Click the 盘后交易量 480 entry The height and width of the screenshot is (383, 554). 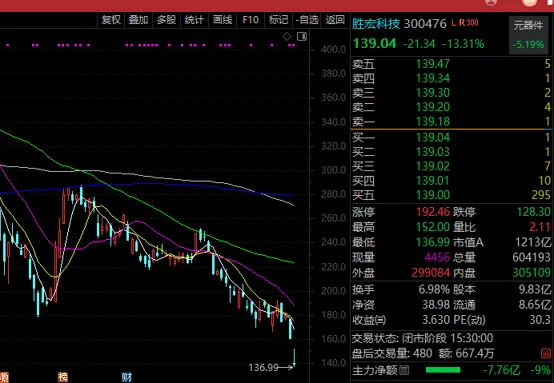[392, 353]
